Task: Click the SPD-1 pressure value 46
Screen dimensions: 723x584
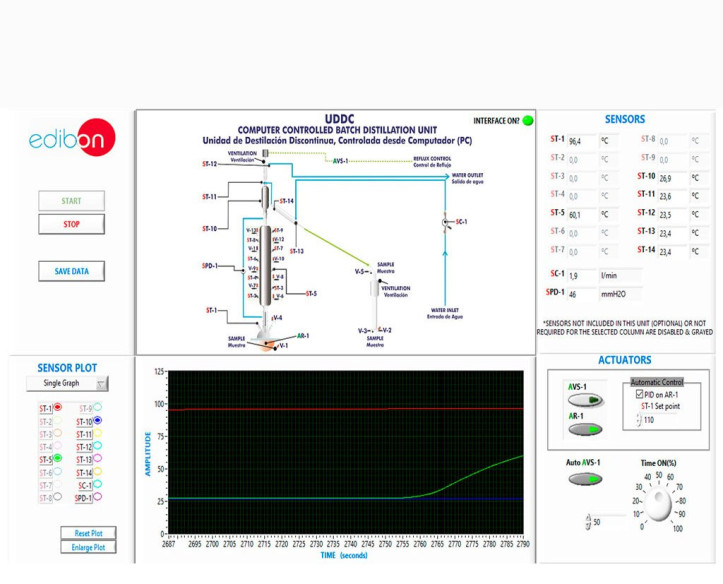Action: (x=581, y=294)
